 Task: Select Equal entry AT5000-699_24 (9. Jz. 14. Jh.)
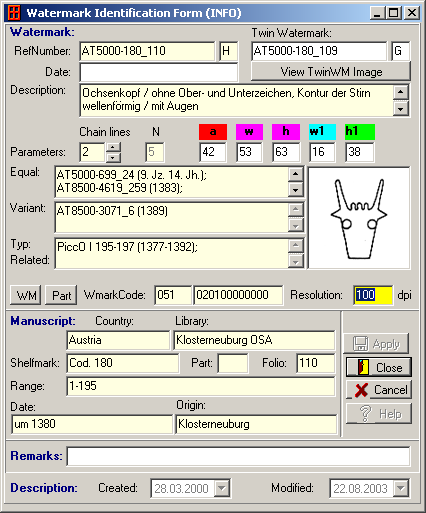131,175
